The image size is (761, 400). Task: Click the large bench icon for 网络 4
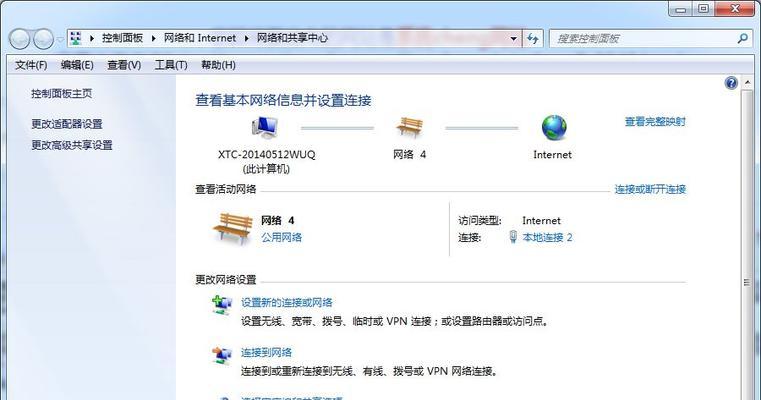pyautogui.click(x=232, y=228)
